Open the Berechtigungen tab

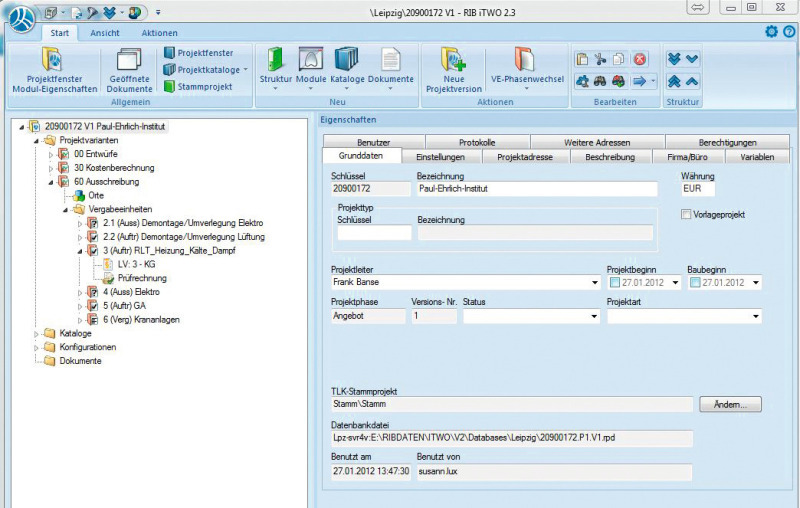[728, 142]
